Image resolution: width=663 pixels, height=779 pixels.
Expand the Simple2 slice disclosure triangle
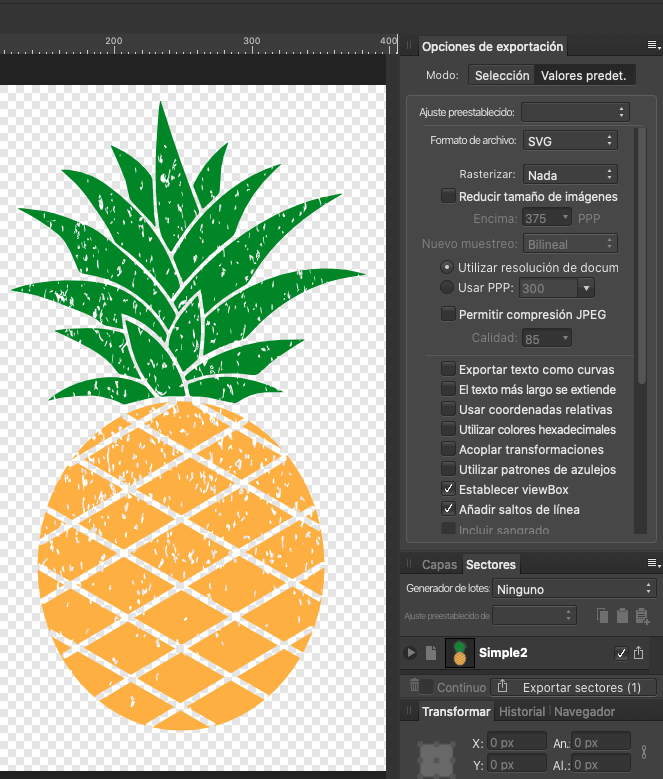pos(411,652)
